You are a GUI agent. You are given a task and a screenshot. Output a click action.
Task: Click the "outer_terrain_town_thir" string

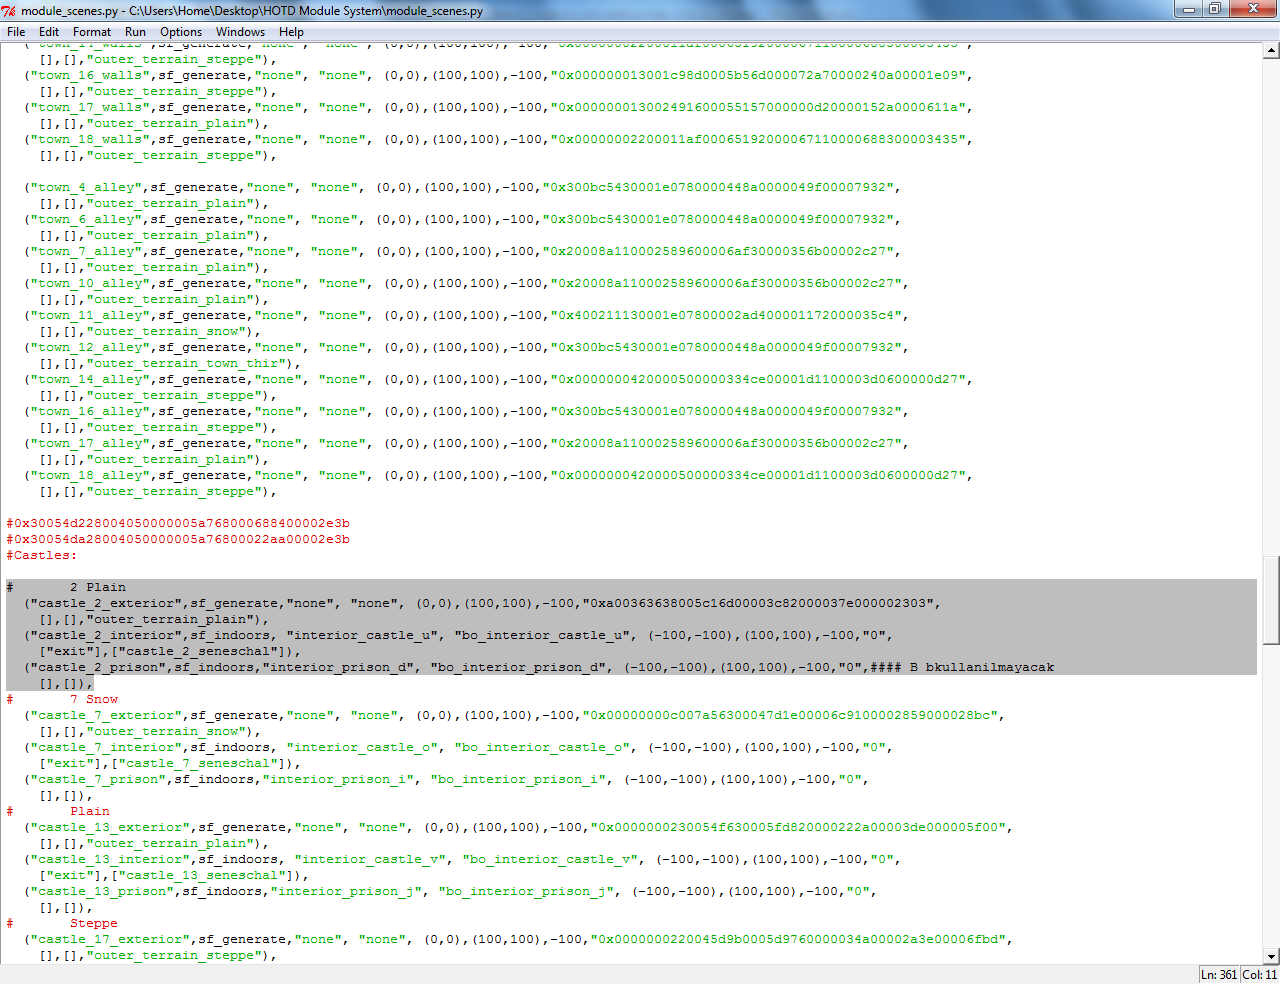coord(186,363)
